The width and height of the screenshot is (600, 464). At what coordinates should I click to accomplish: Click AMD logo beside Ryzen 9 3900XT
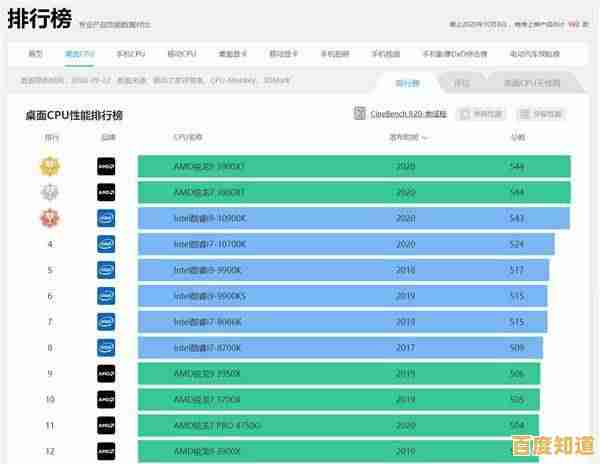(x=106, y=166)
